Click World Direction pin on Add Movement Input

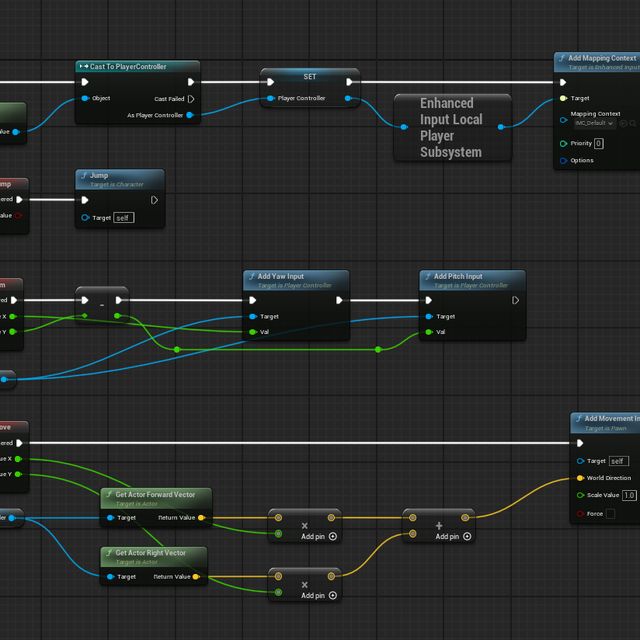[x=580, y=478]
